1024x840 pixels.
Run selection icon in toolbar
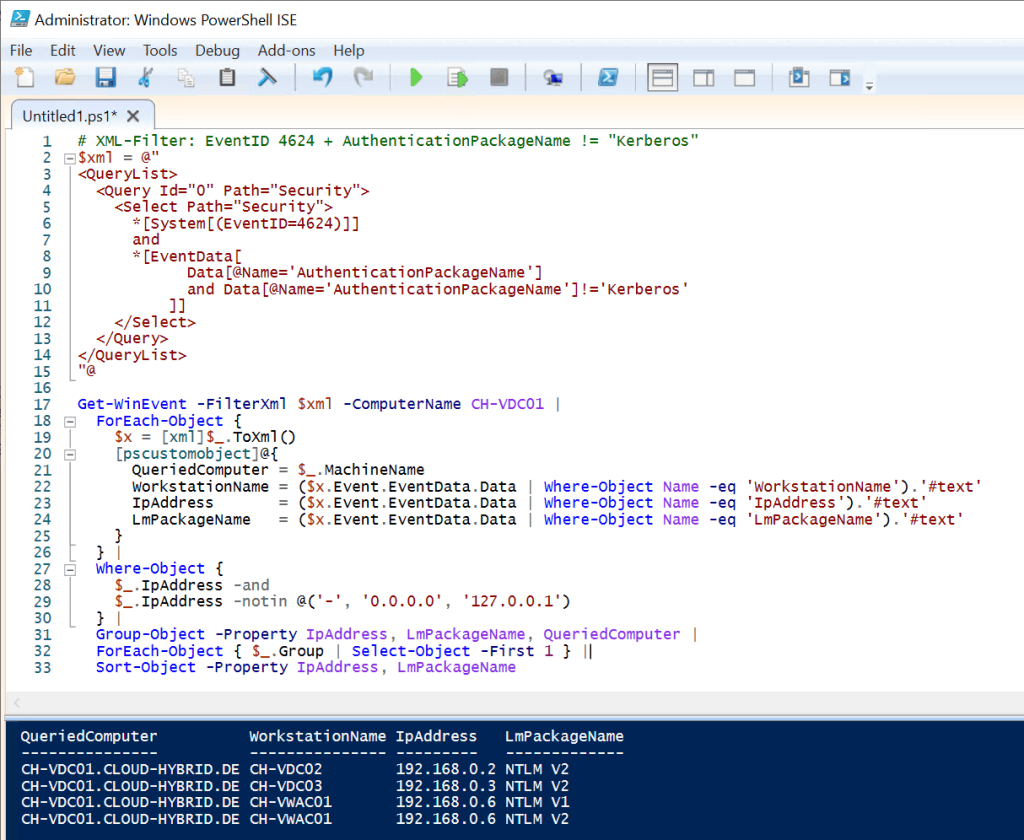pos(457,78)
